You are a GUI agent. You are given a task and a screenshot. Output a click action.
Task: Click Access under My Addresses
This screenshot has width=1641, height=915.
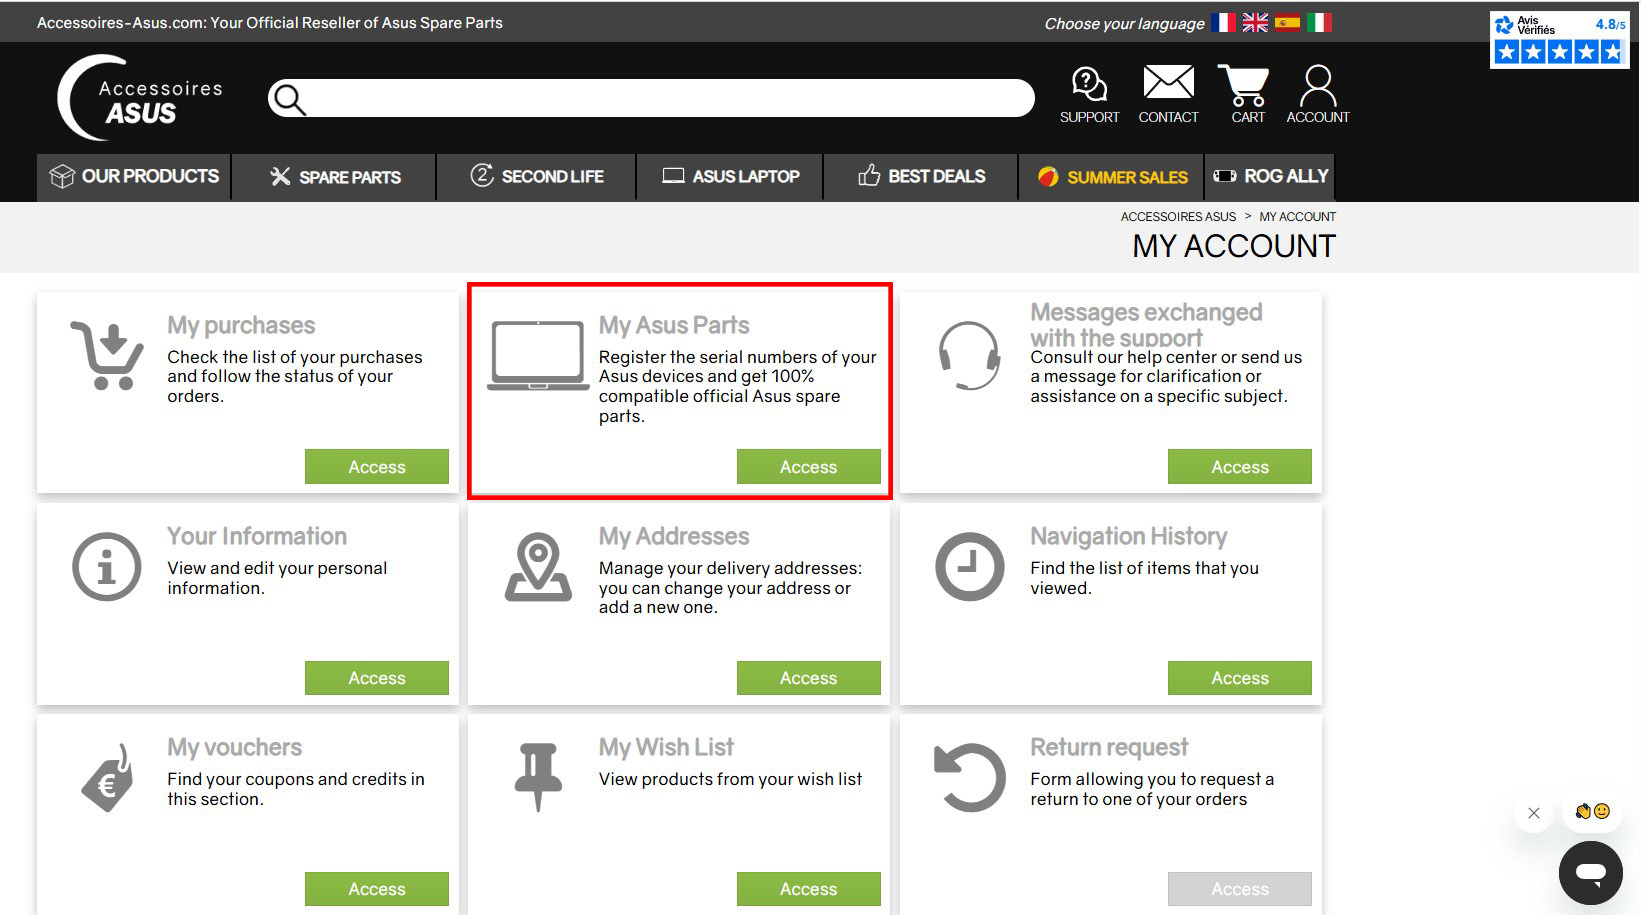pyautogui.click(x=808, y=678)
